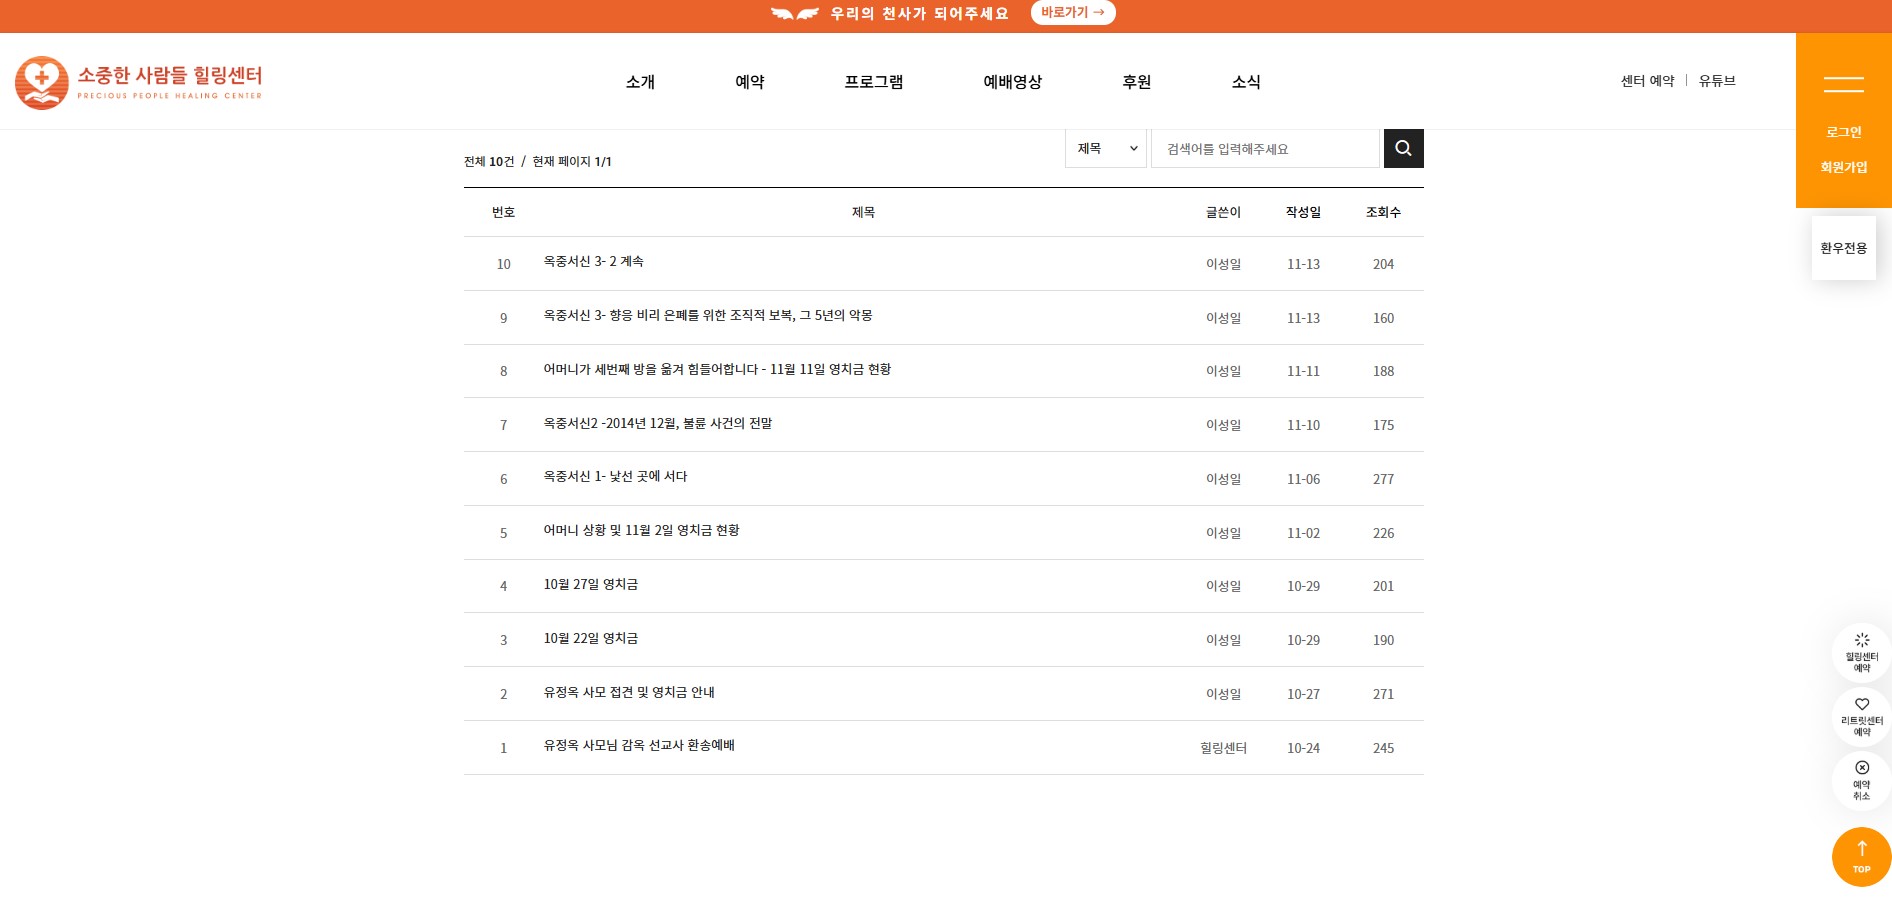The image size is (1892, 897).
Task: Open post 옥중서신 3- 2 계속
Action: pos(593,262)
